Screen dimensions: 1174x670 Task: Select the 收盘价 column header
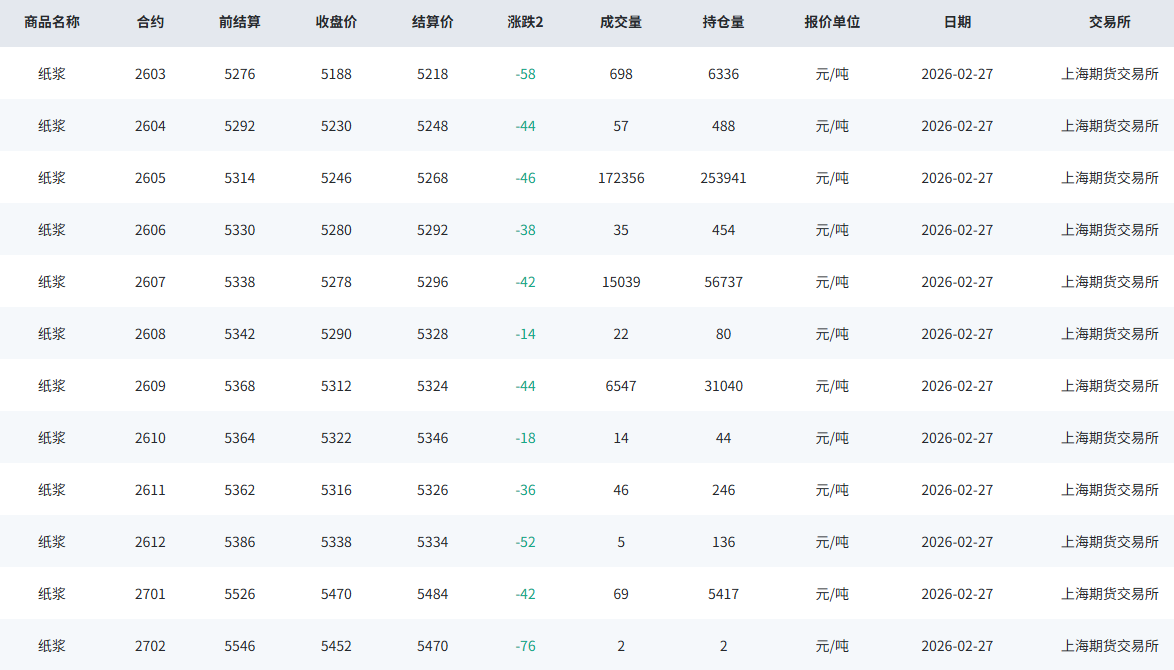(x=336, y=22)
